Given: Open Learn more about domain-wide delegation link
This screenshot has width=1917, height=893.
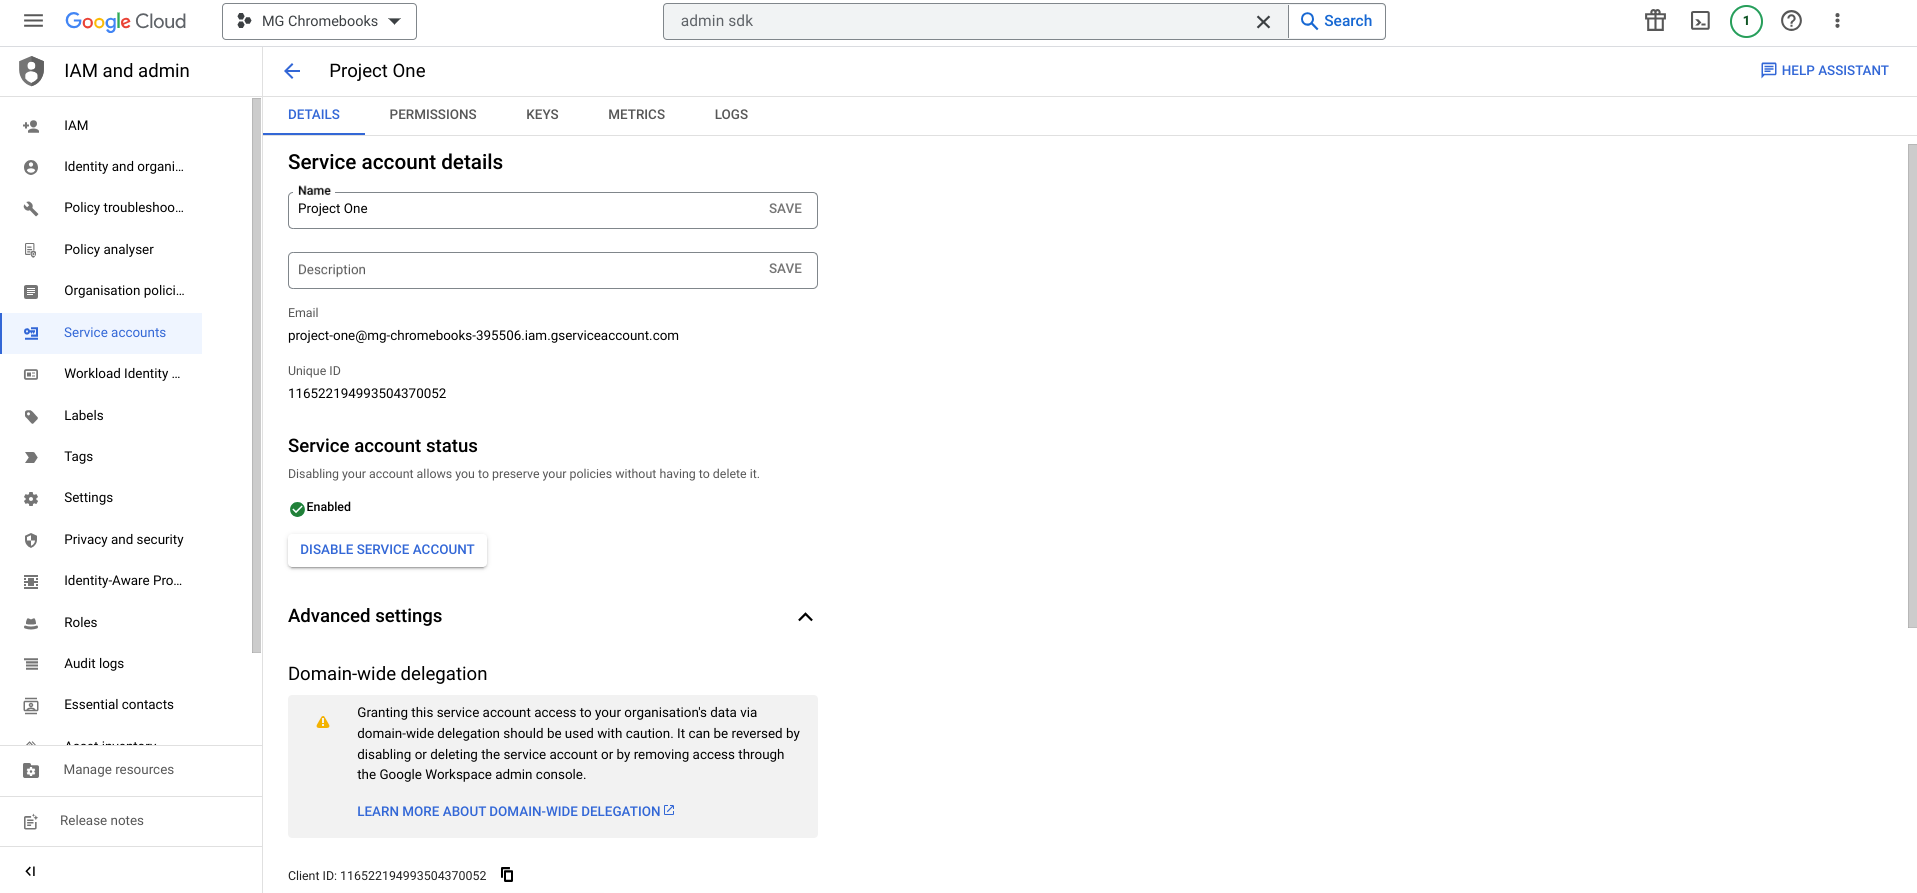Looking at the screenshot, I should [x=516, y=811].
